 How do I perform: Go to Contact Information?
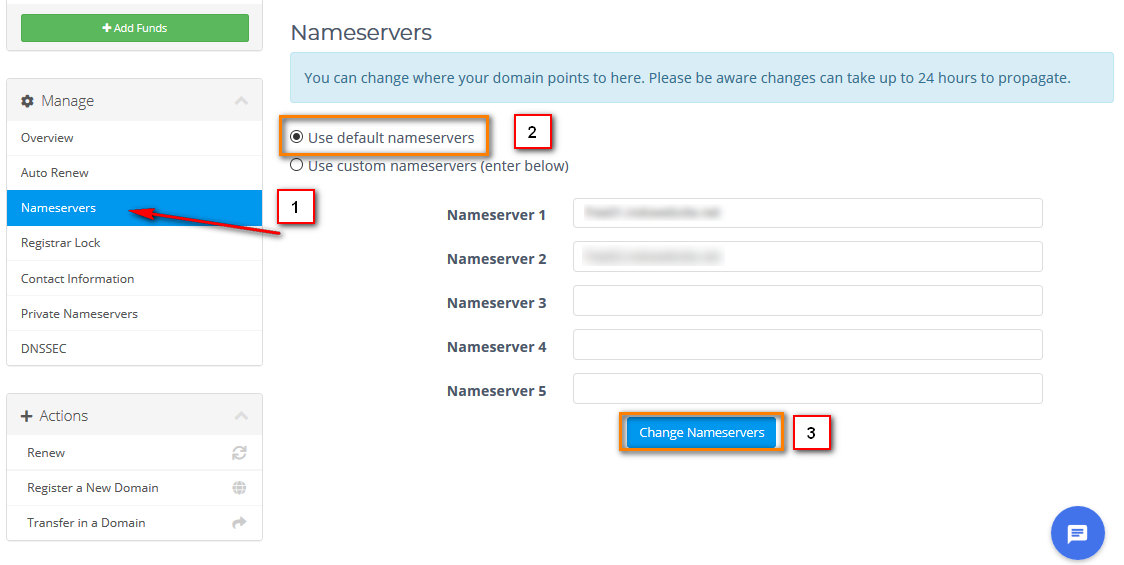click(x=135, y=278)
